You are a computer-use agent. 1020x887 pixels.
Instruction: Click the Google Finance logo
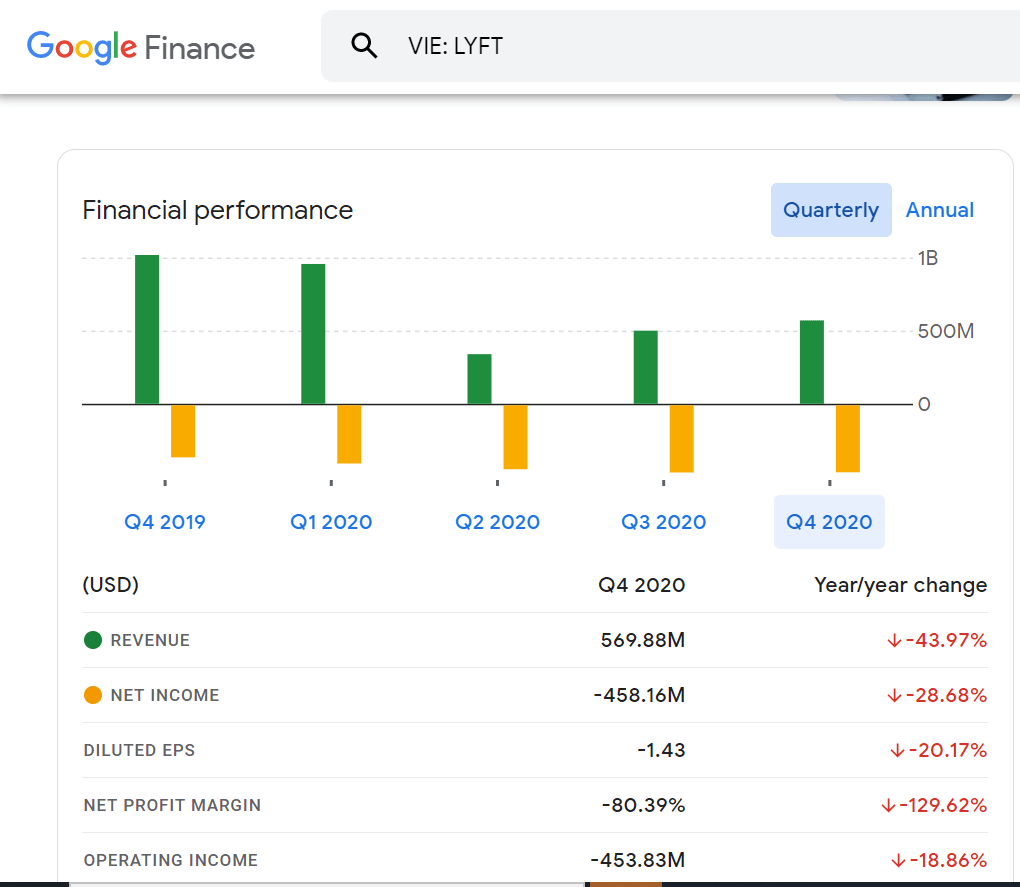coord(141,47)
